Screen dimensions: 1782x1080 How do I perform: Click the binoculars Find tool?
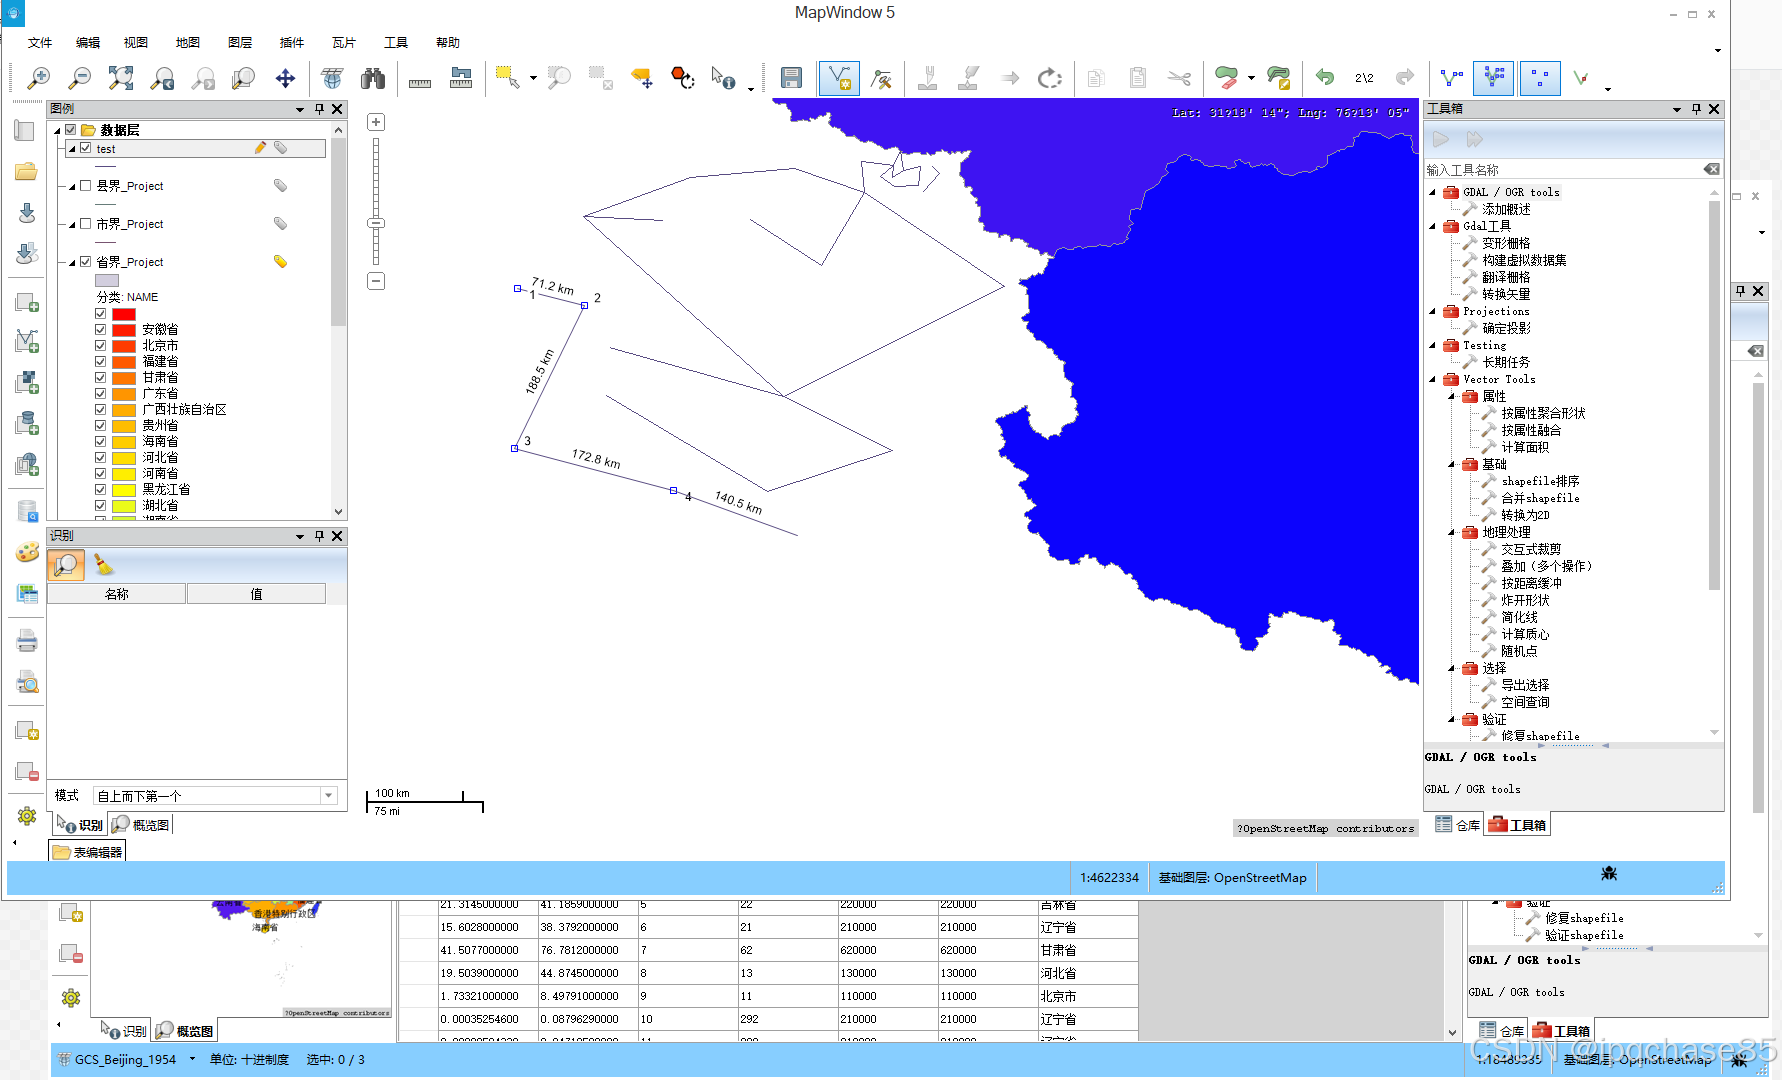click(x=372, y=77)
